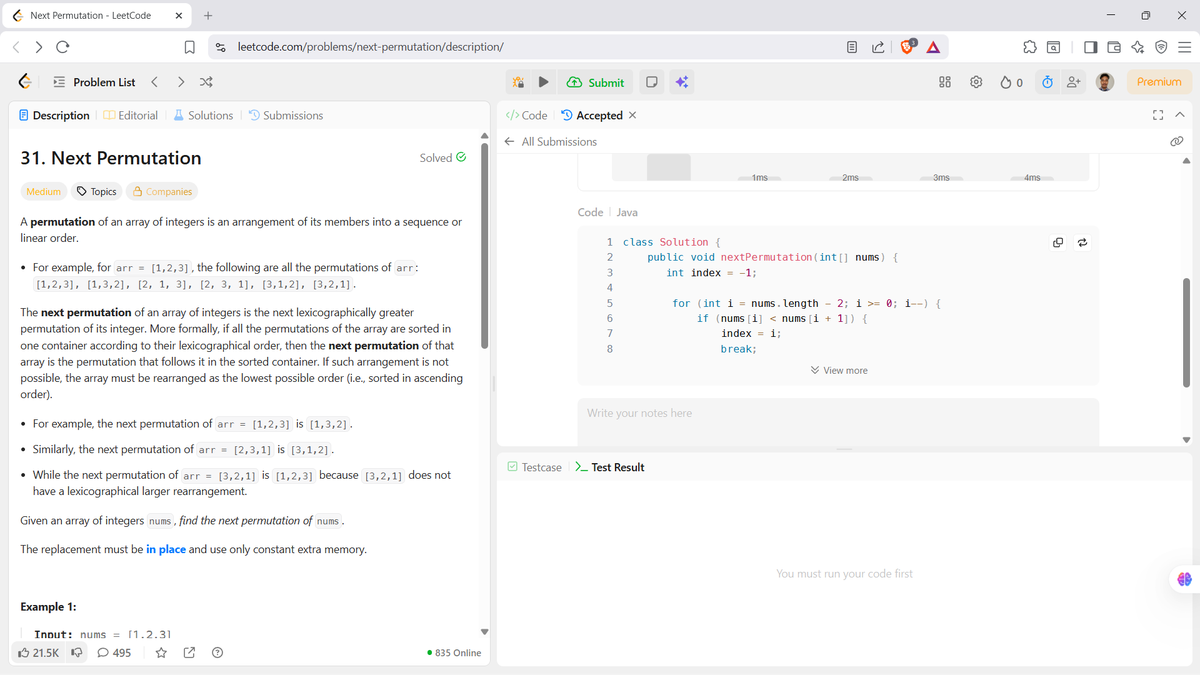Click the browser address bar URL
This screenshot has width=1200, height=675.
pyautogui.click(x=370, y=47)
